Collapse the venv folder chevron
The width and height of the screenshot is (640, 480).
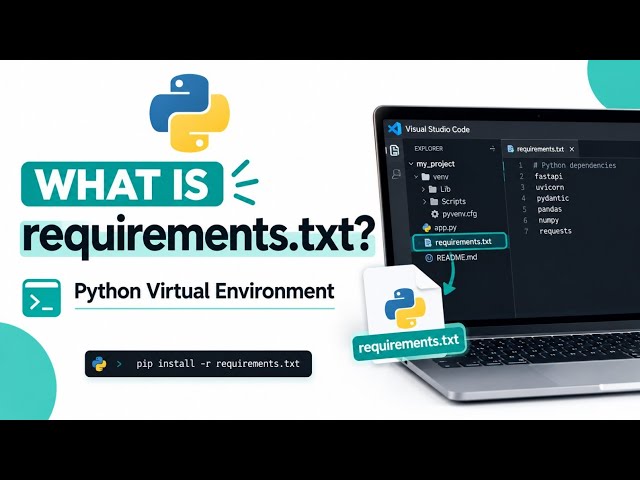(x=416, y=177)
